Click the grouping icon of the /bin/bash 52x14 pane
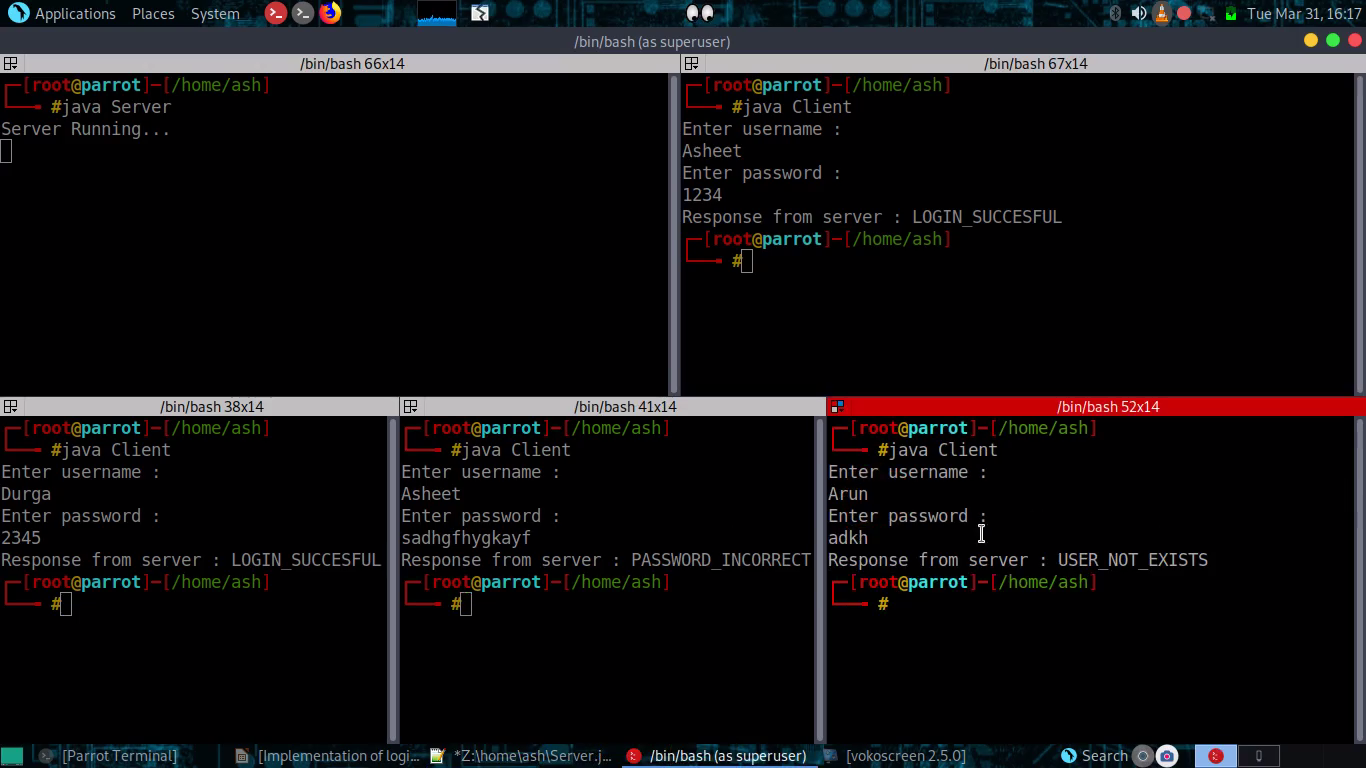The width and height of the screenshot is (1366, 768). tap(838, 406)
